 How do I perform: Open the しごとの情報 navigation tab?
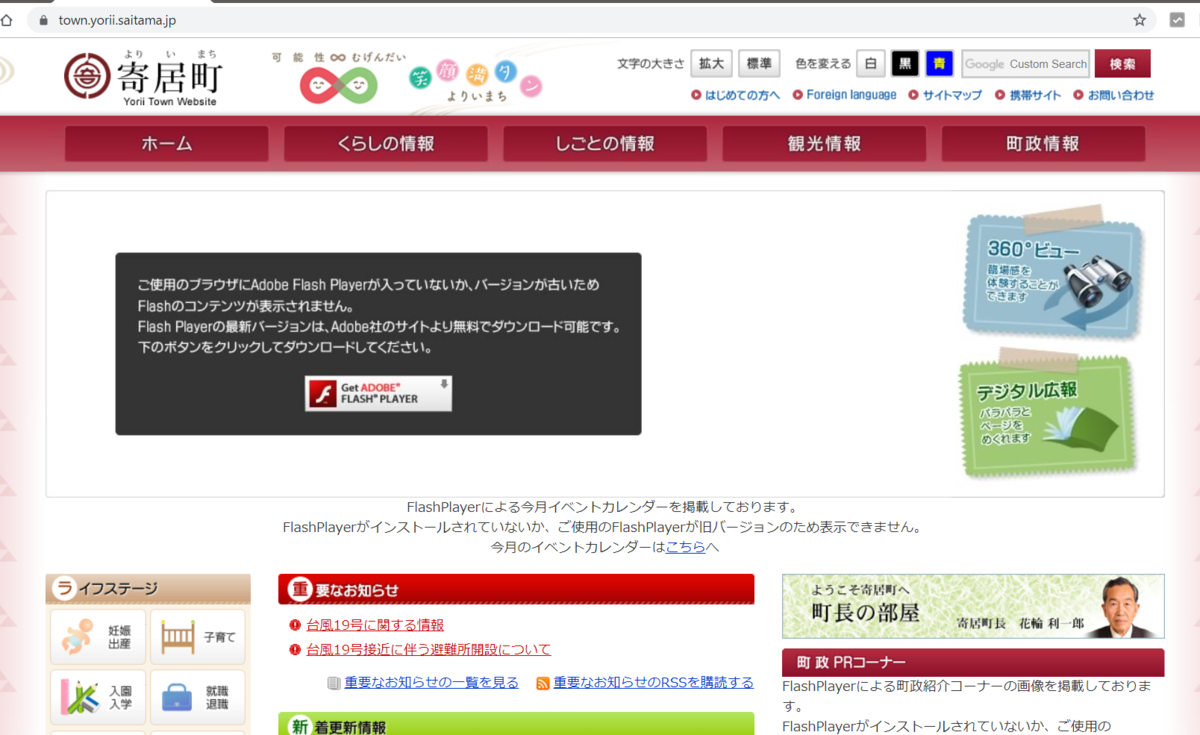click(x=605, y=143)
